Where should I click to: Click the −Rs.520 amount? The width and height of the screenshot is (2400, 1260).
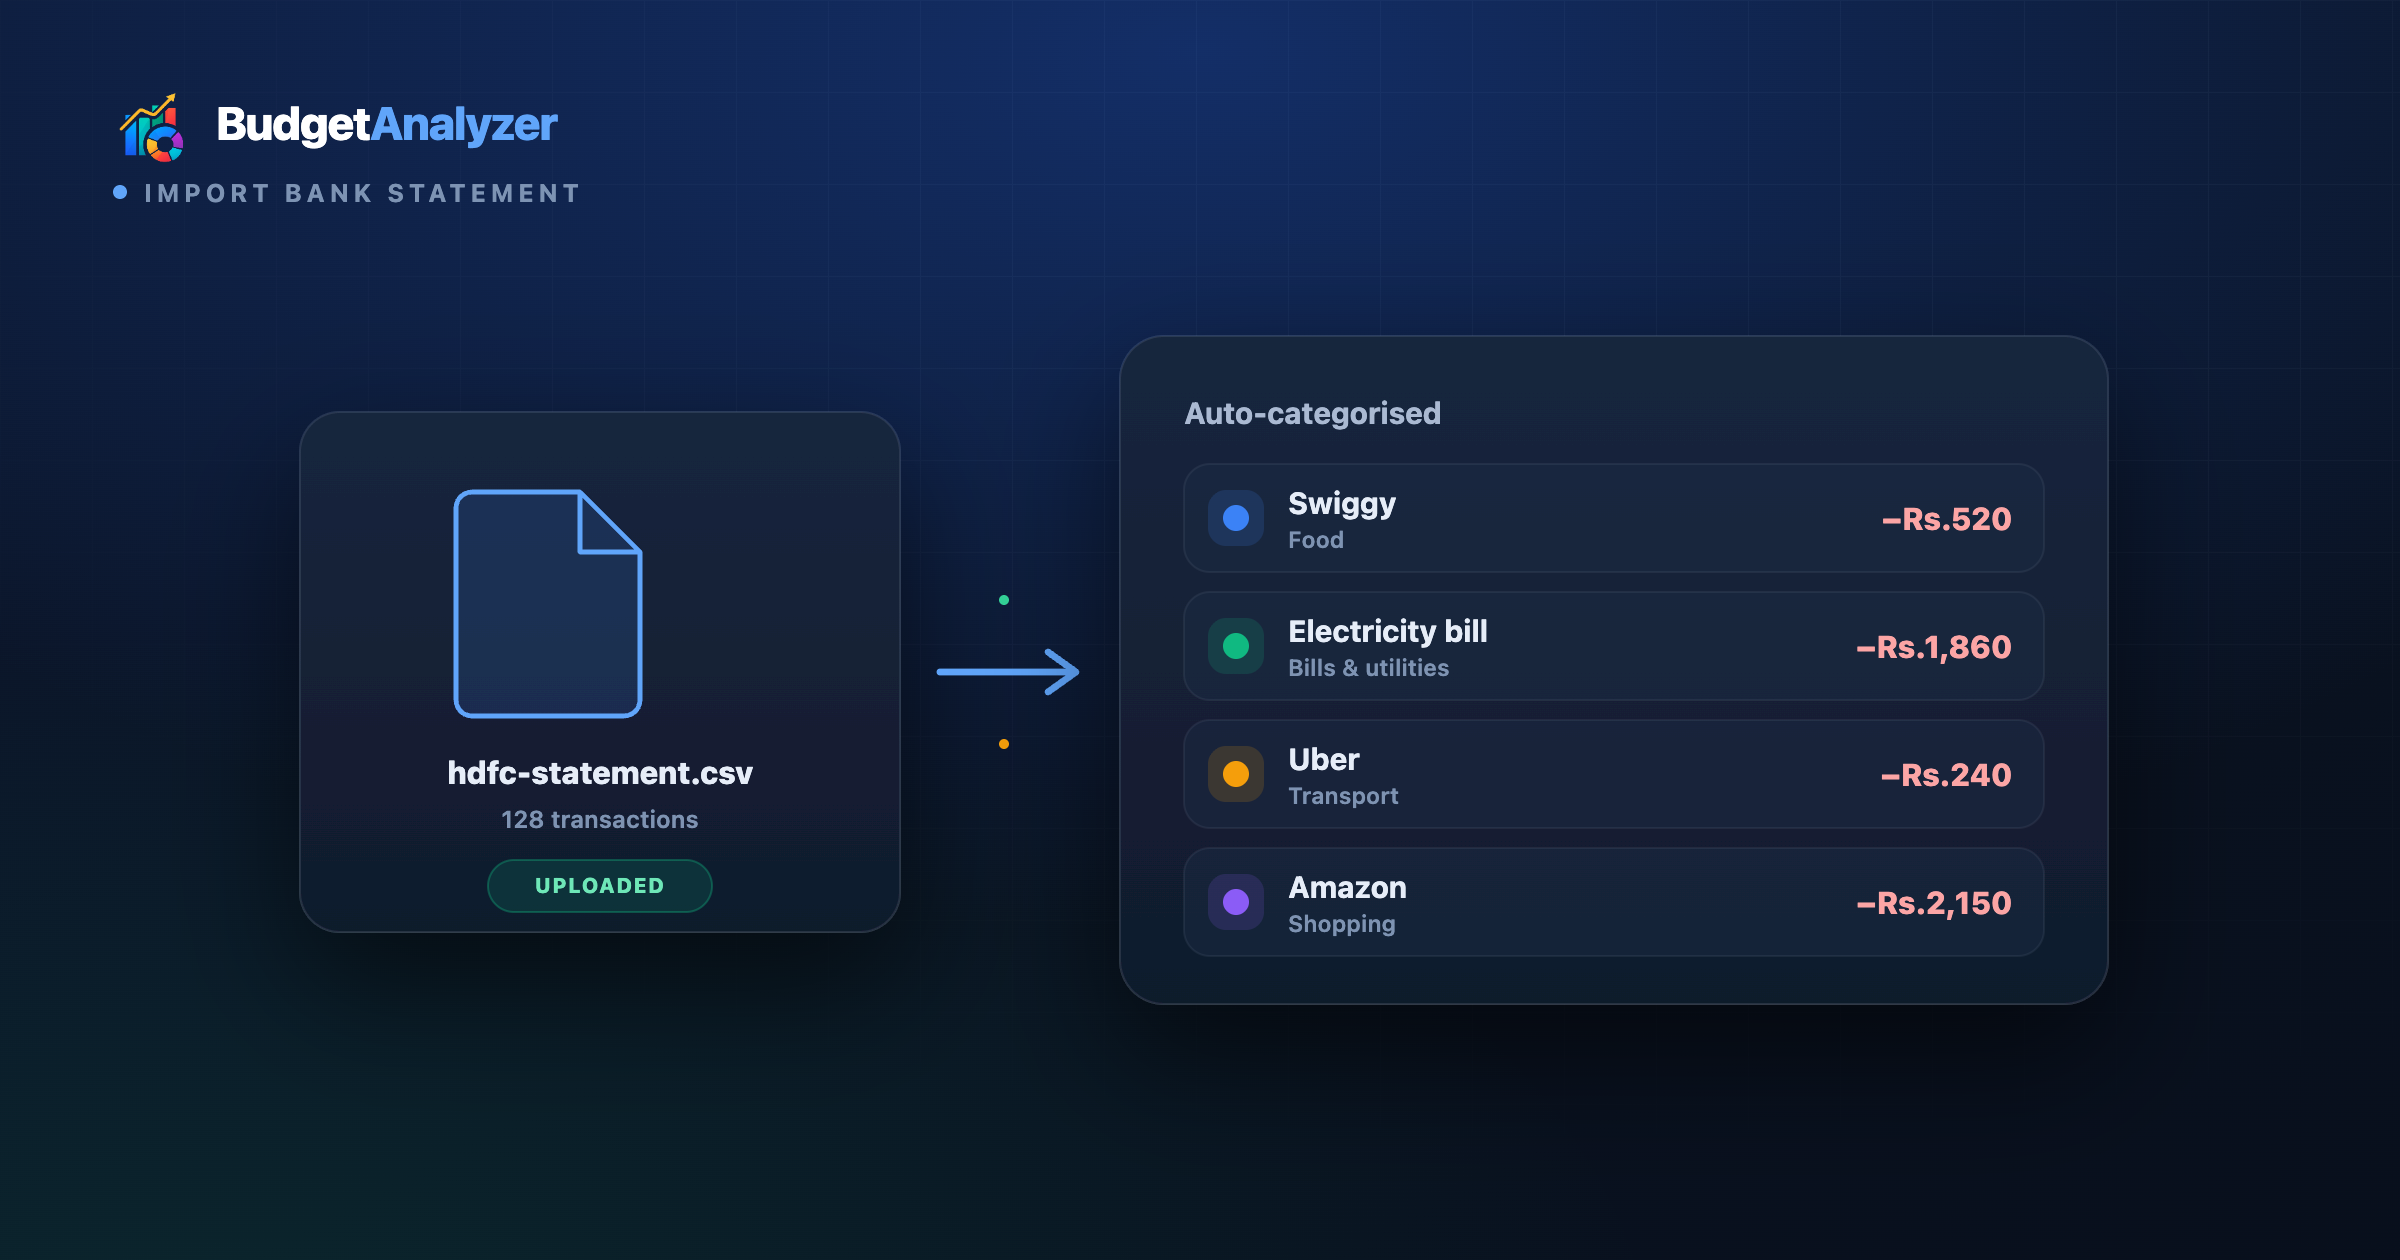coord(1946,519)
